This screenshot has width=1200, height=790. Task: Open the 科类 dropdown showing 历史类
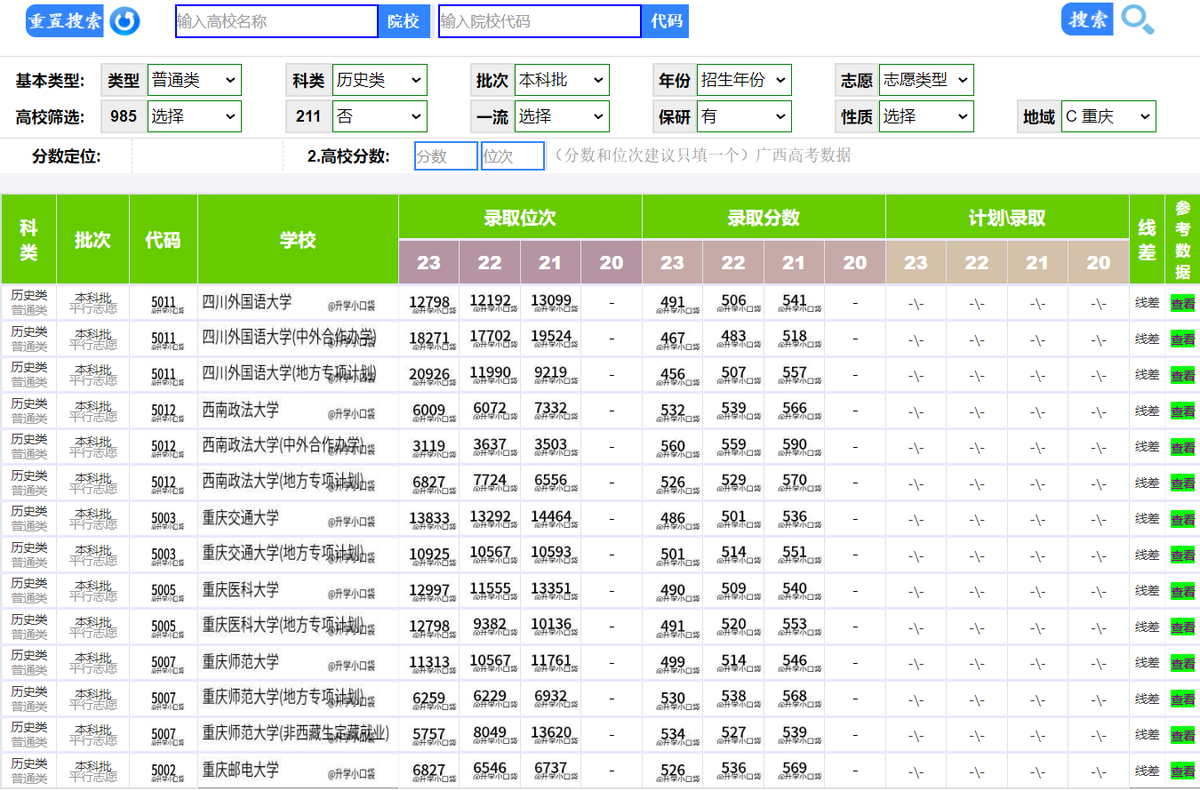pos(379,80)
